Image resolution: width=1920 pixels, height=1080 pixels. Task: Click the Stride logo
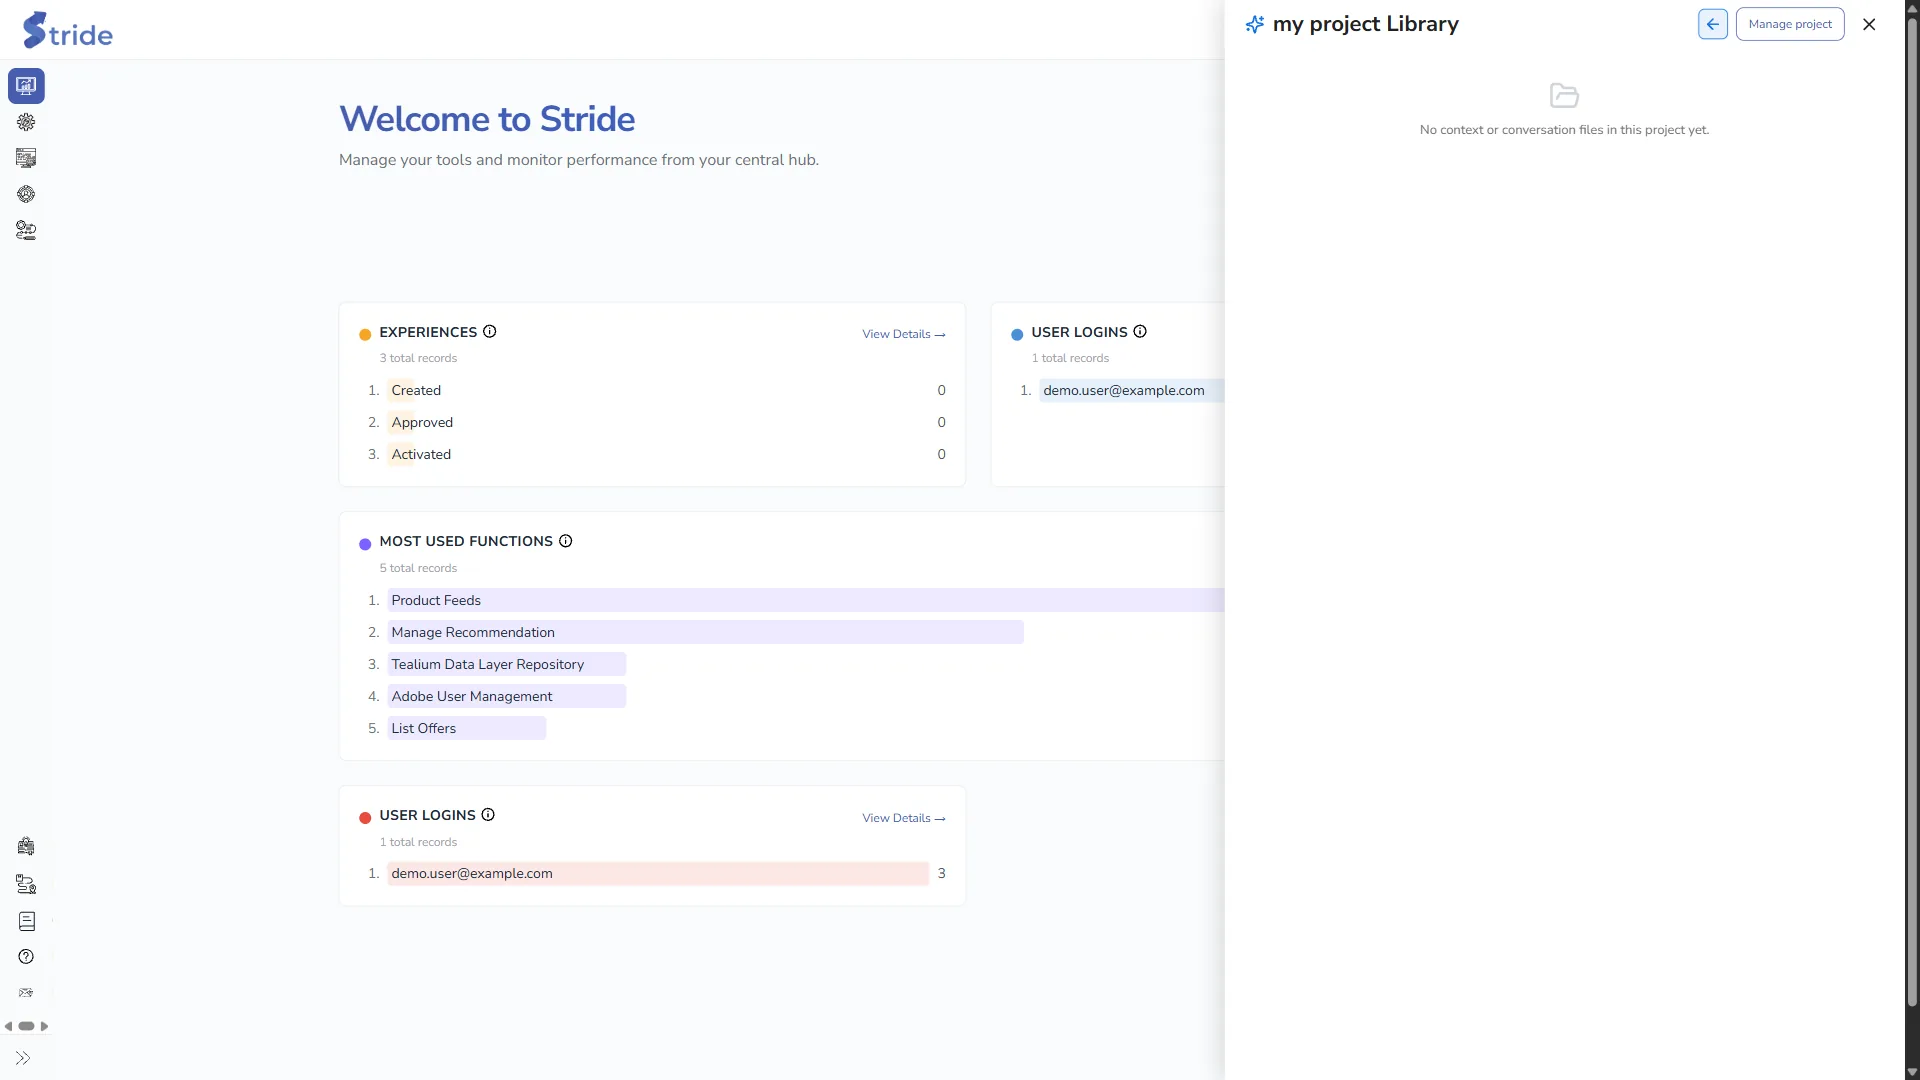tap(67, 30)
